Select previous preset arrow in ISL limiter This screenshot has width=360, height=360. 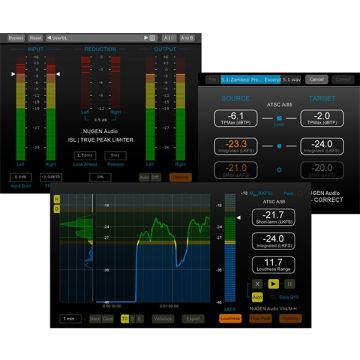click(x=49, y=38)
